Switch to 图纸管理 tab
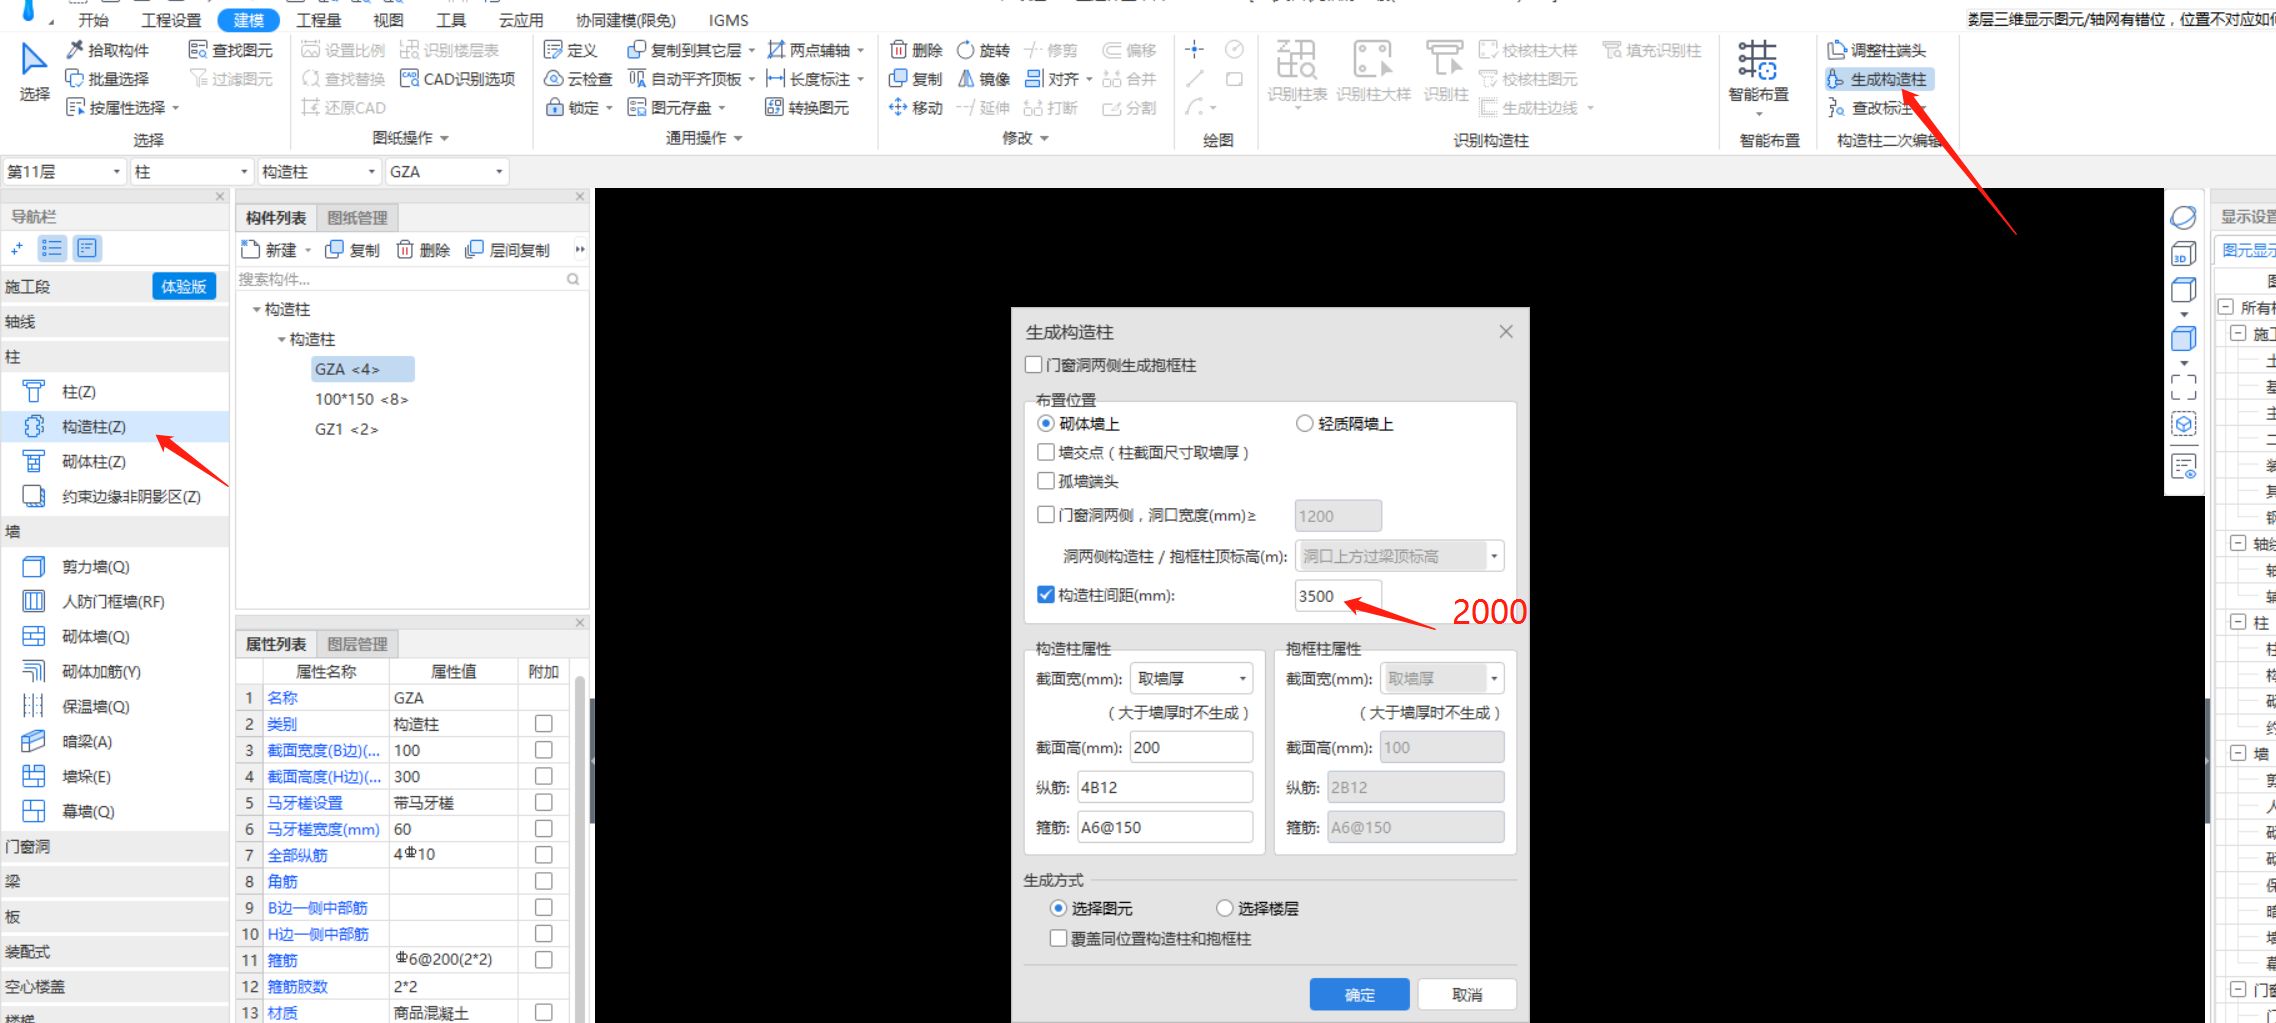Screen dimensions: 2276x1023 click(357, 218)
